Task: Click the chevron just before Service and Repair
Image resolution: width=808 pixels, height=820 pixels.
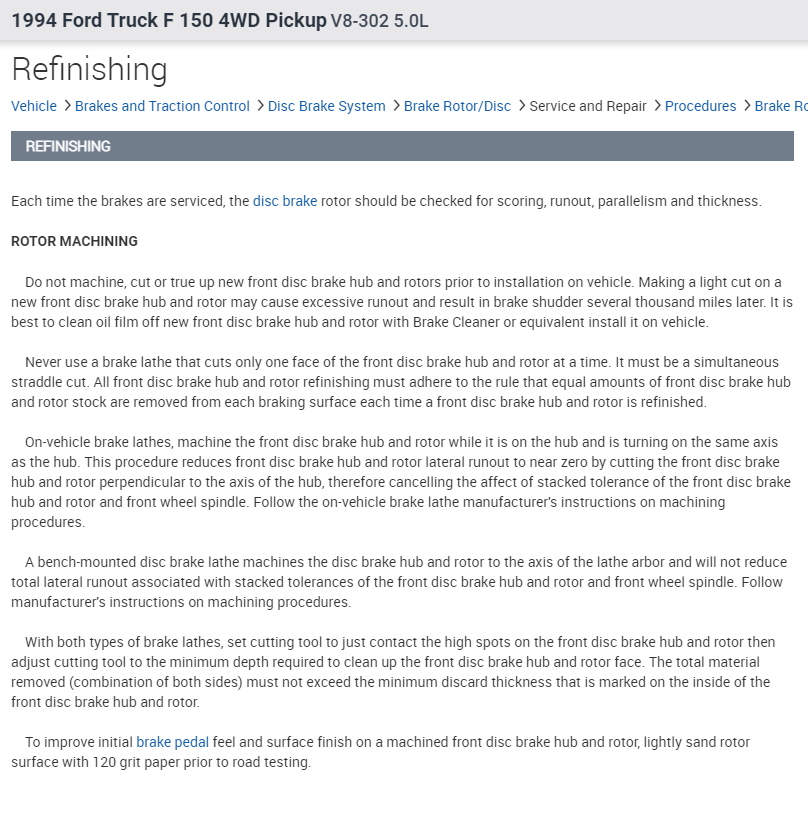Action: 521,106
